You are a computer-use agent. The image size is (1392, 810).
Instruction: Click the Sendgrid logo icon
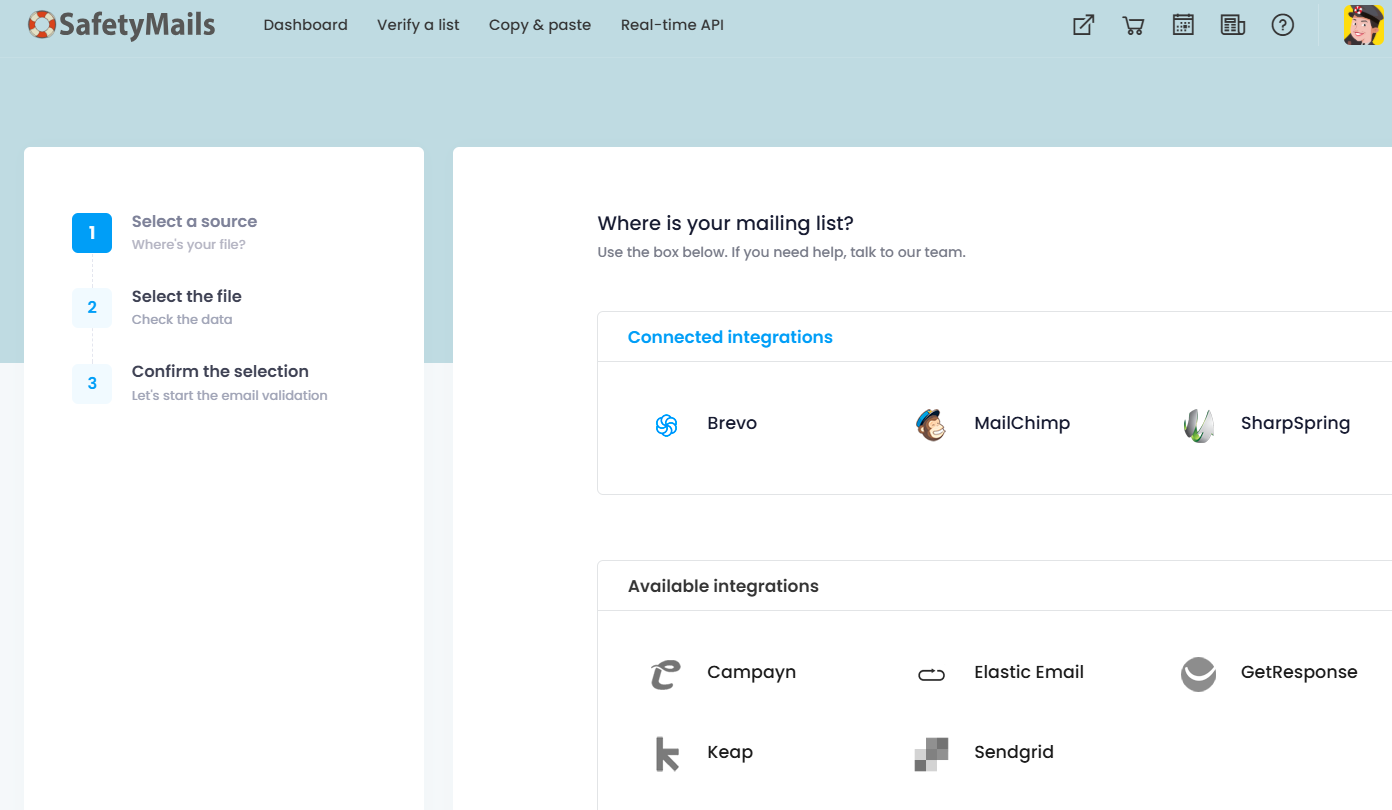931,754
